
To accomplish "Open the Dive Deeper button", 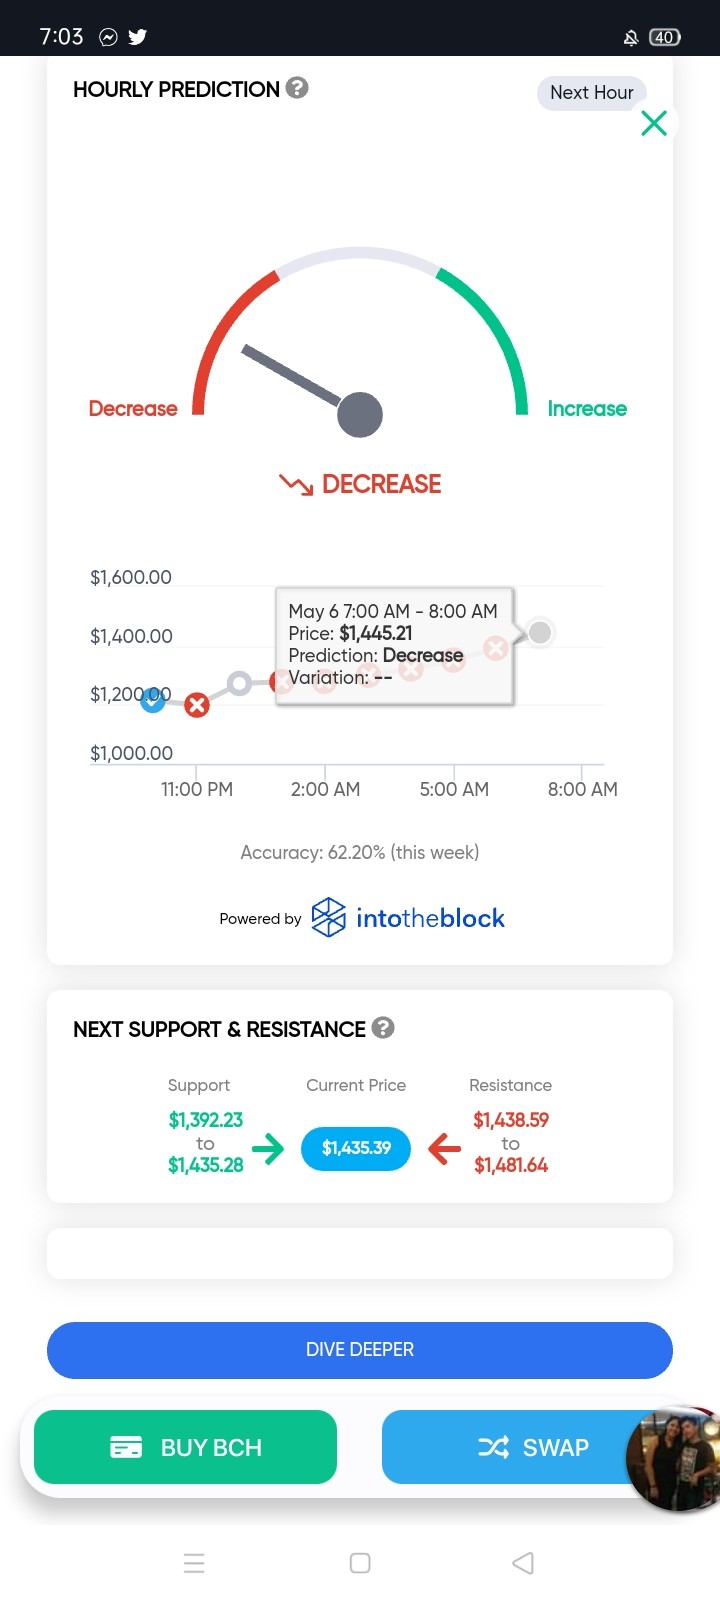I will (360, 1350).
